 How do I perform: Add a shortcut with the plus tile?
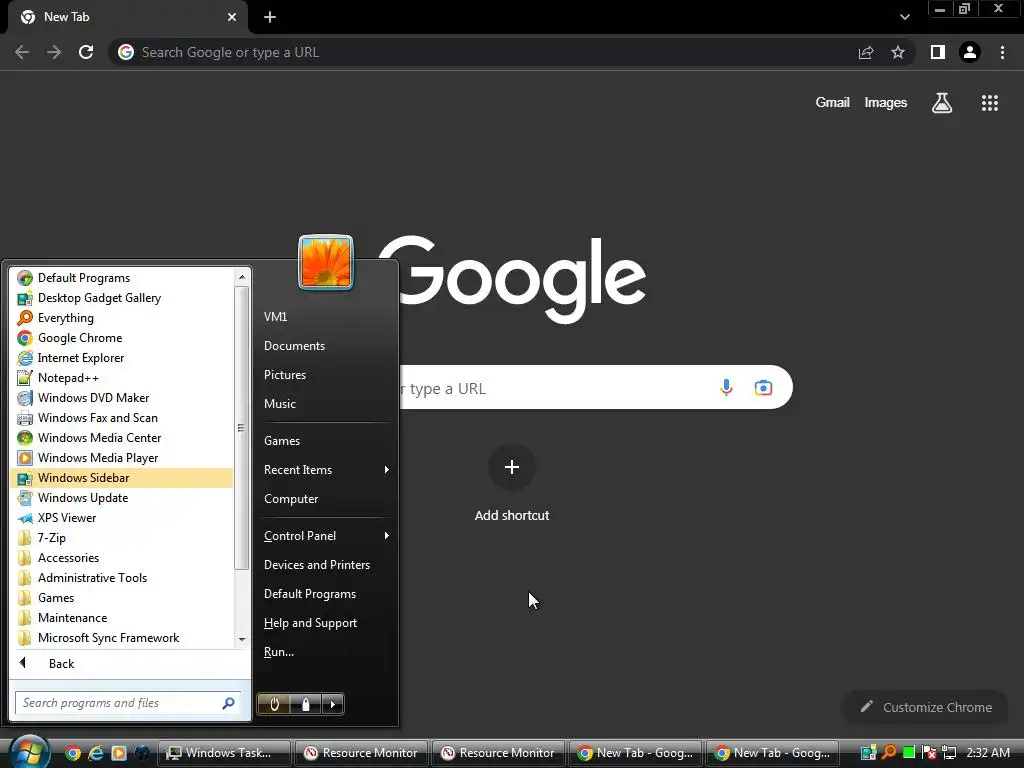512,468
